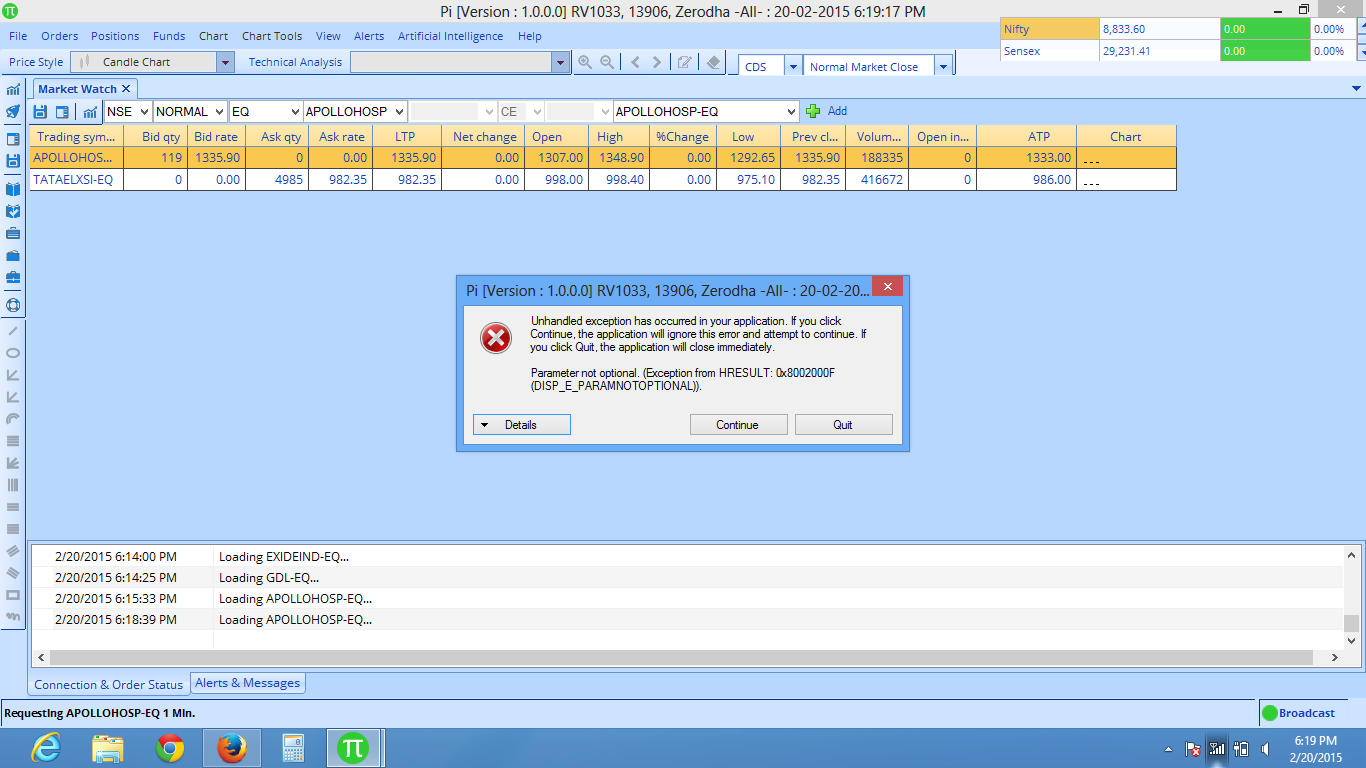
Task: Click the Add link
Action: coord(837,111)
